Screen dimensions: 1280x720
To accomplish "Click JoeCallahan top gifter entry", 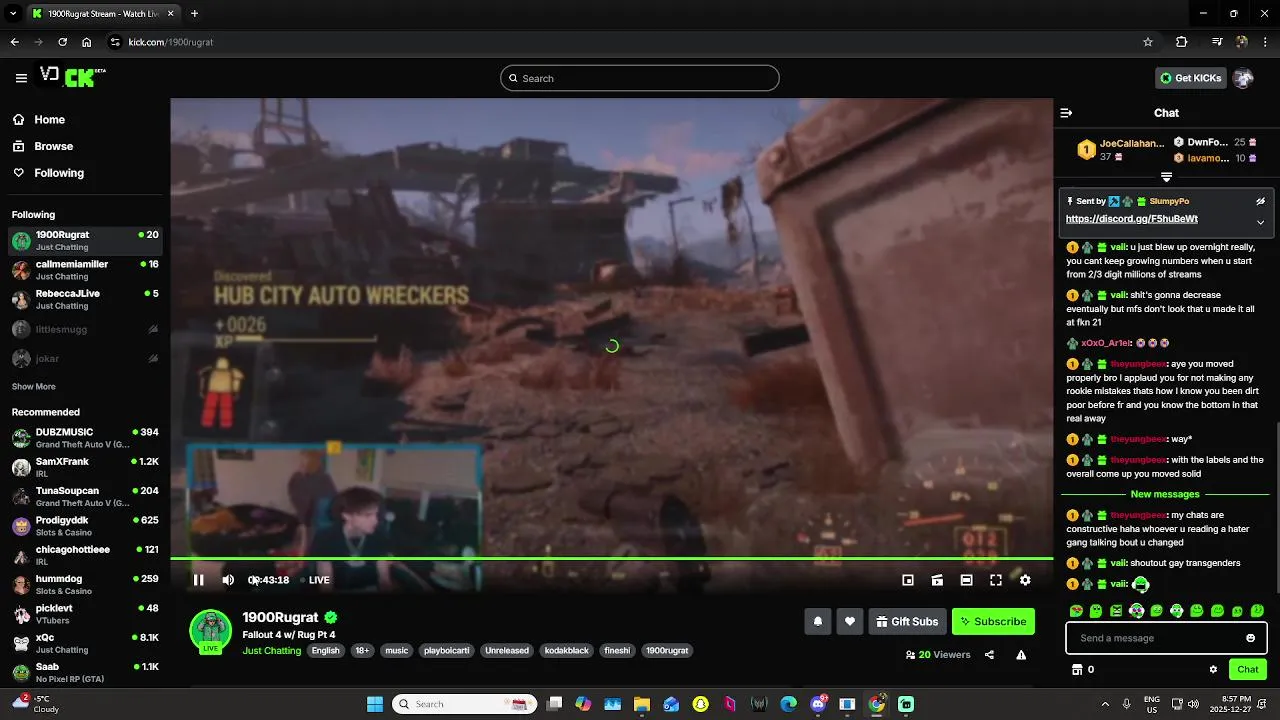I will click(x=1121, y=150).
